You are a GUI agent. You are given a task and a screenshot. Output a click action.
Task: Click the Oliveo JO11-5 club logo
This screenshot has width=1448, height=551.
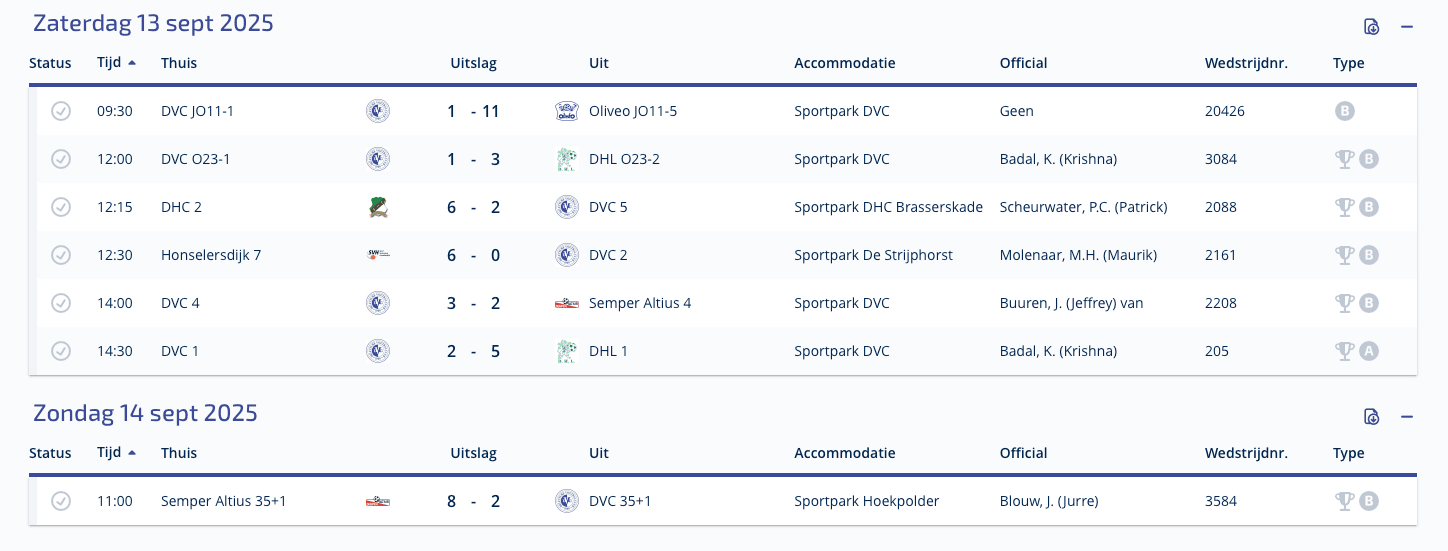tap(566, 111)
